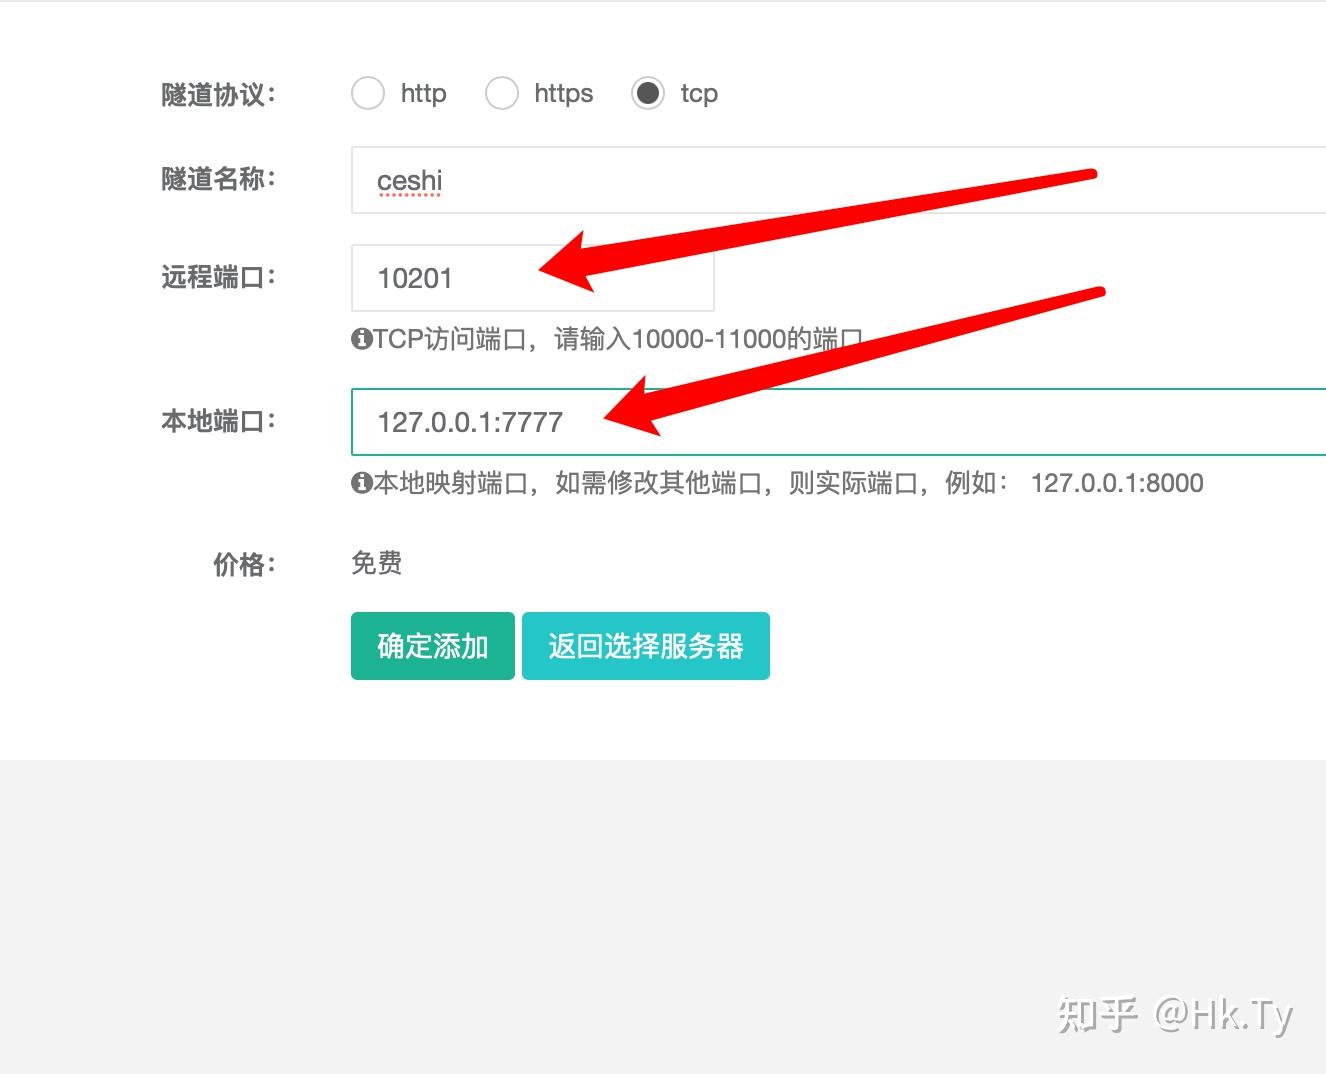Click the info icon beside 本地映射端口 hint
This screenshot has height=1074, width=1326.
click(361, 483)
